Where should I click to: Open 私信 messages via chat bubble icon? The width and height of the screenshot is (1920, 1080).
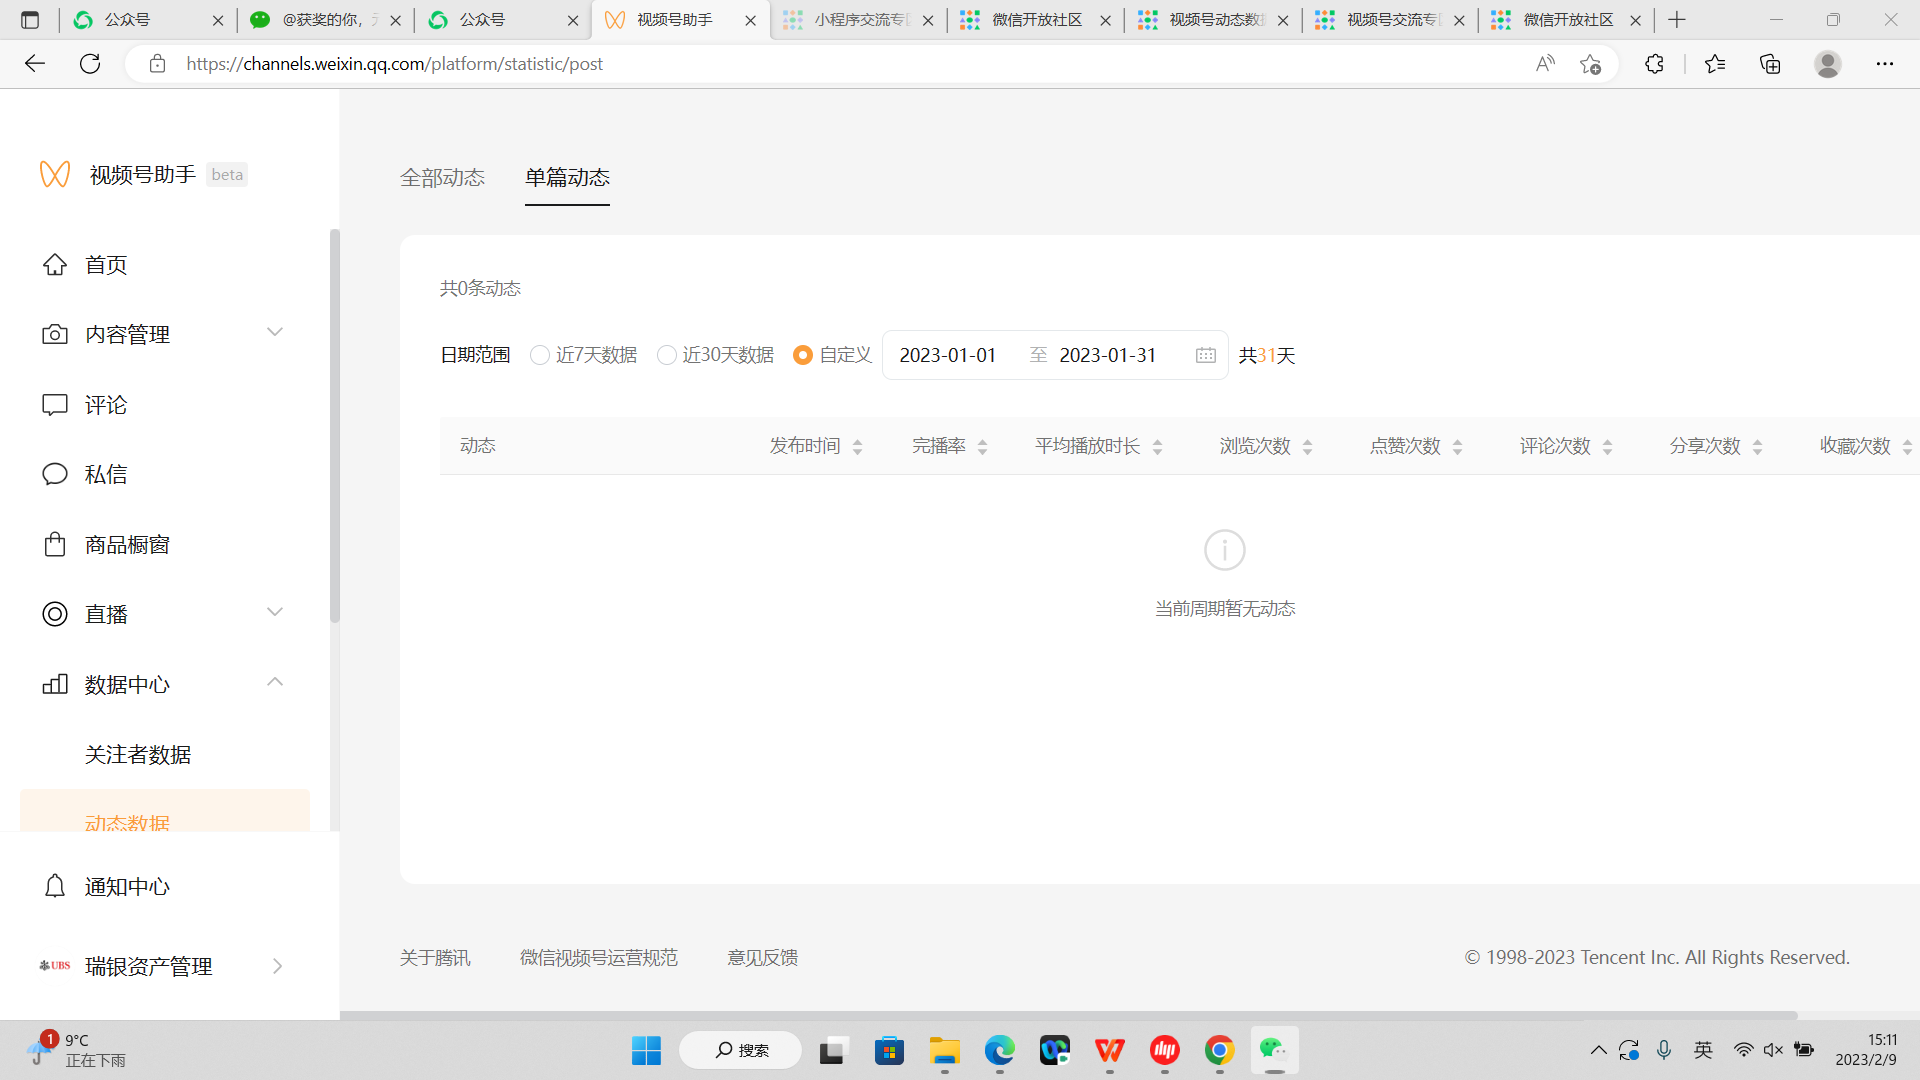pos(55,474)
